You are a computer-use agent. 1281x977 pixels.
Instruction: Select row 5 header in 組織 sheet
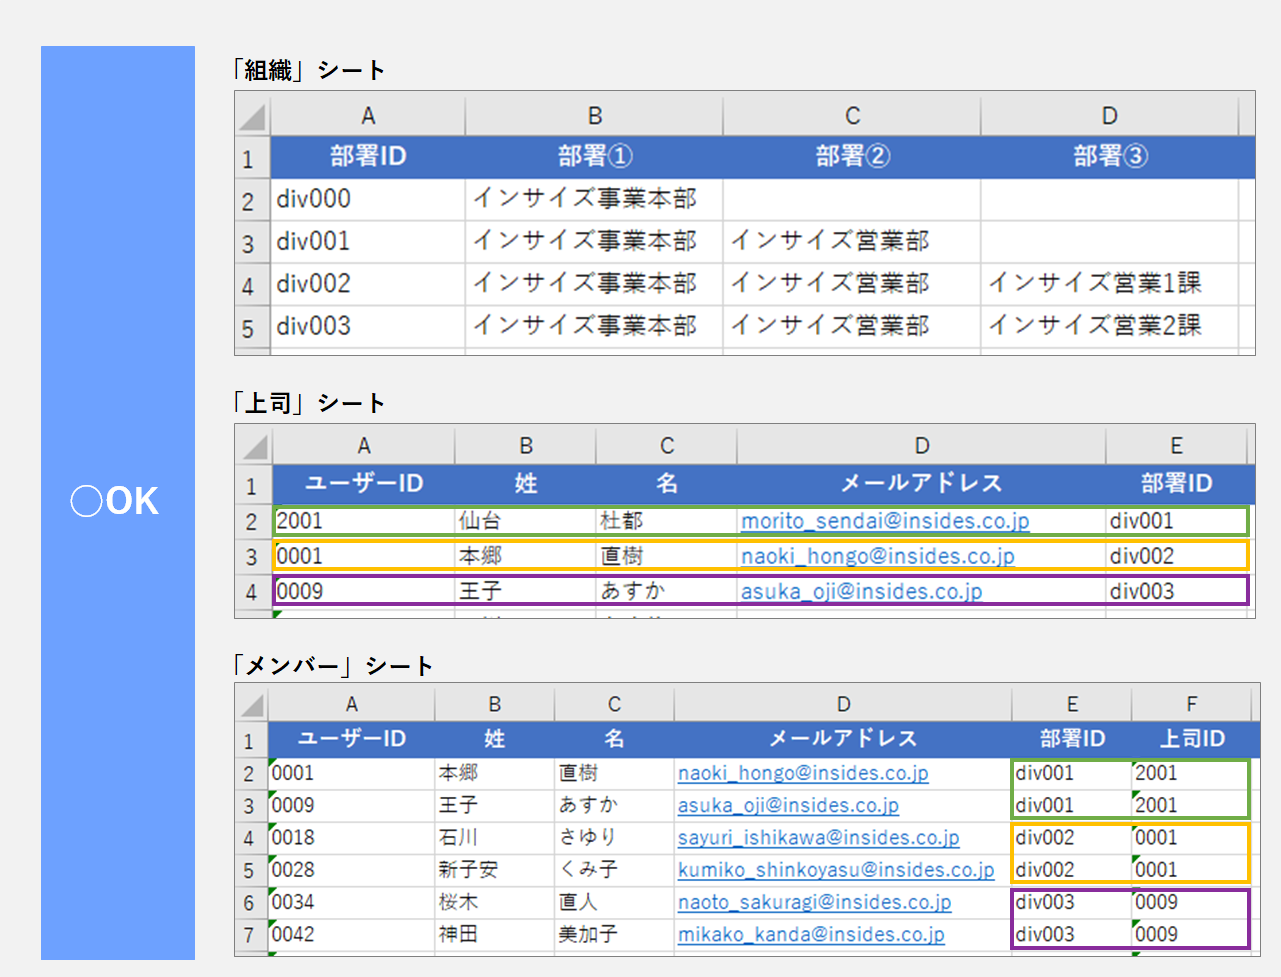point(252,327)
